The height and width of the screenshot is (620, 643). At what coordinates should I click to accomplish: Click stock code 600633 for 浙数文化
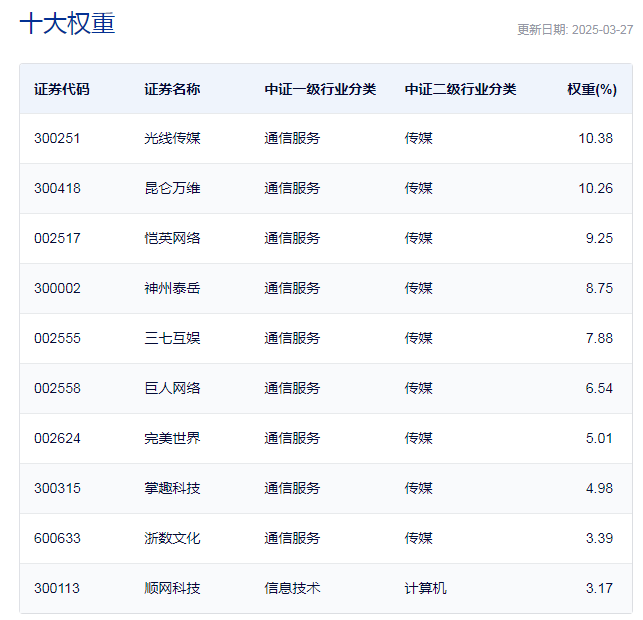(x=57, y=538)
